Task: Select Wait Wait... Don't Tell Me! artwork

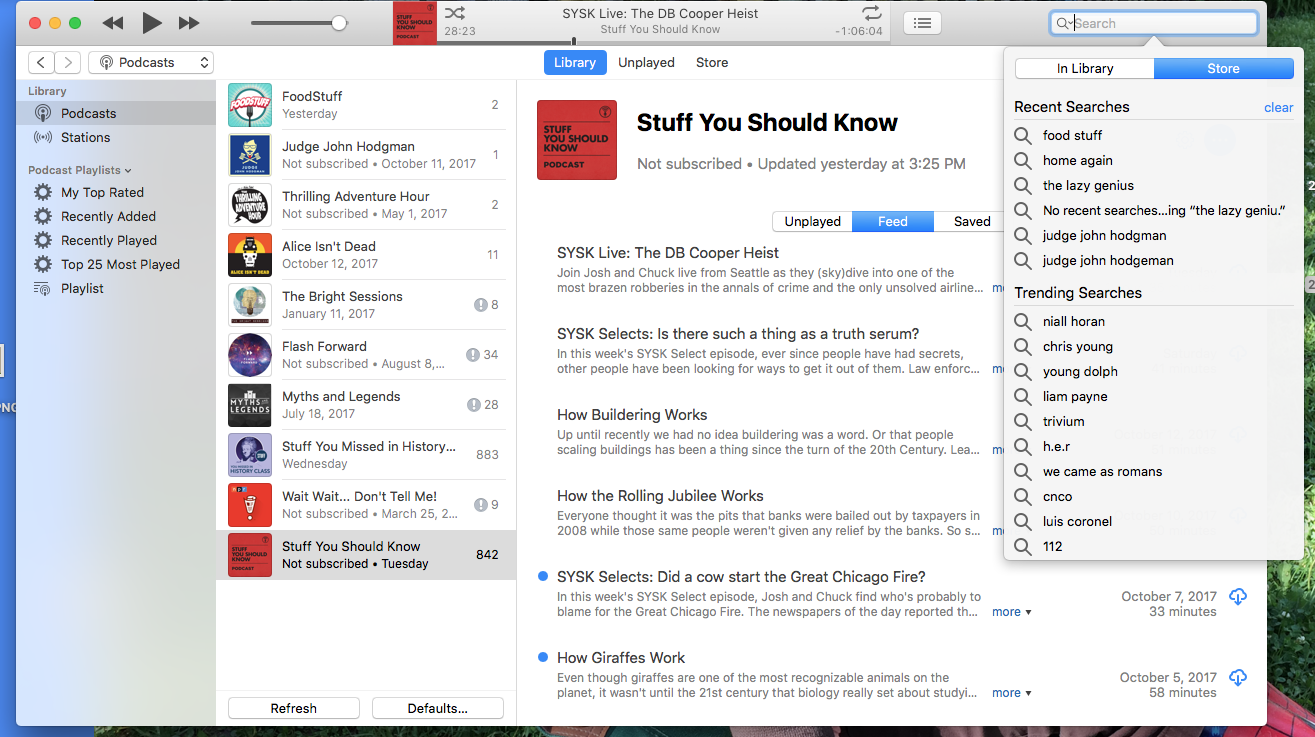Action: pos(250,505)
